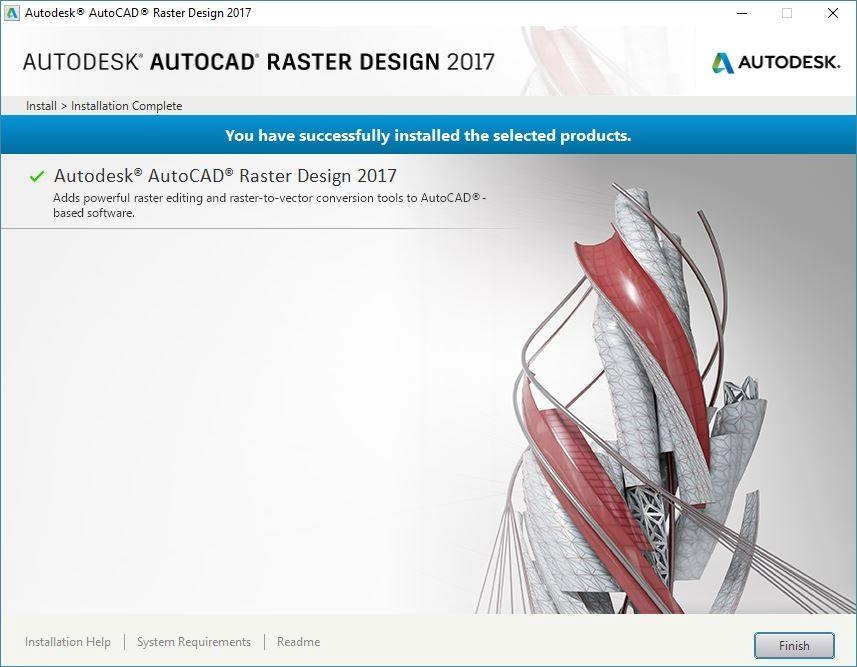The height and width of the screenshot is (667, 857).
Task: Open the Installation Help link
Action: pyautogui.click(x=68, y=642)
